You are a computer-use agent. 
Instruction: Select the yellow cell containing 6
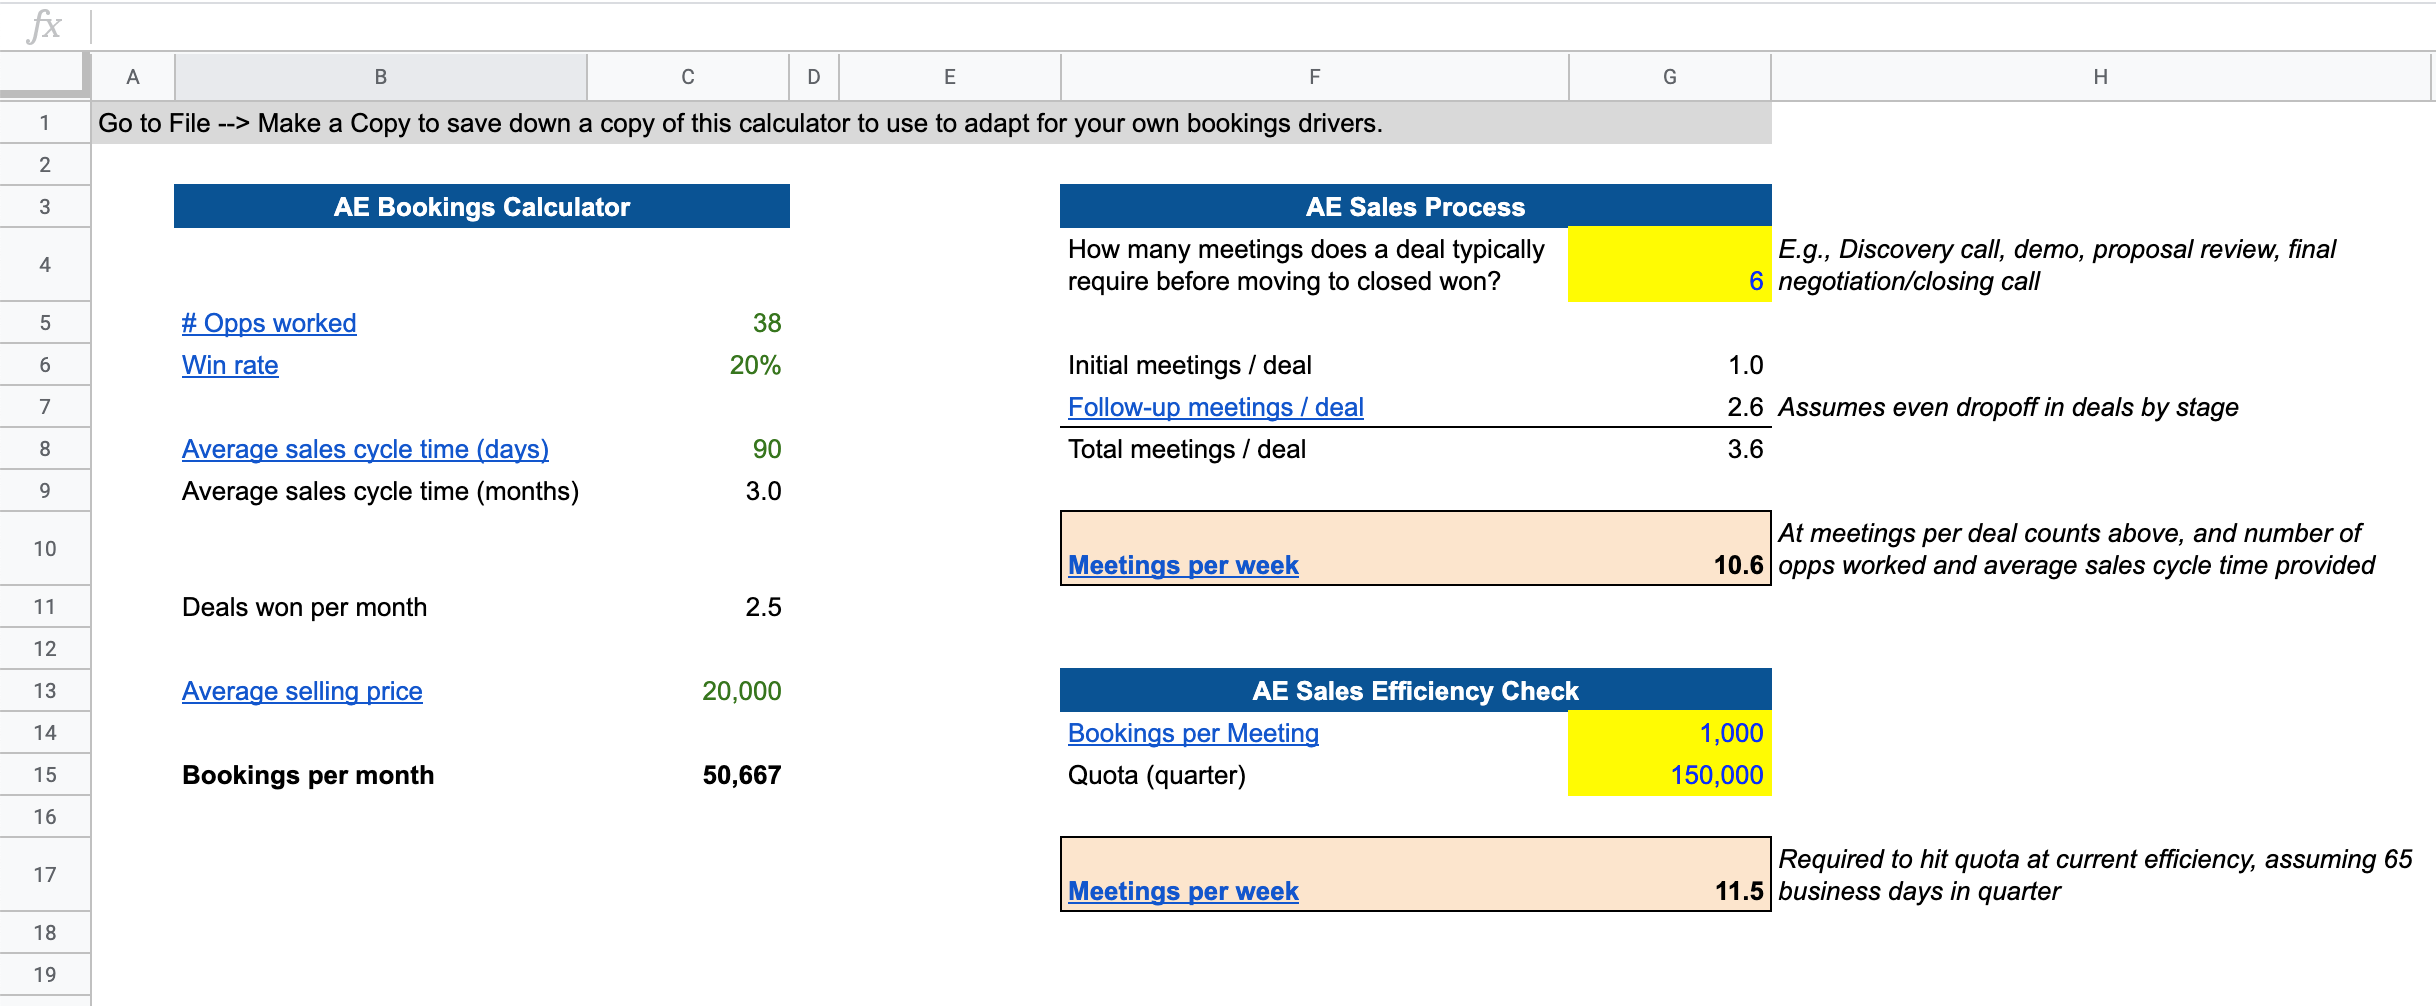(x=1669, y=265)
